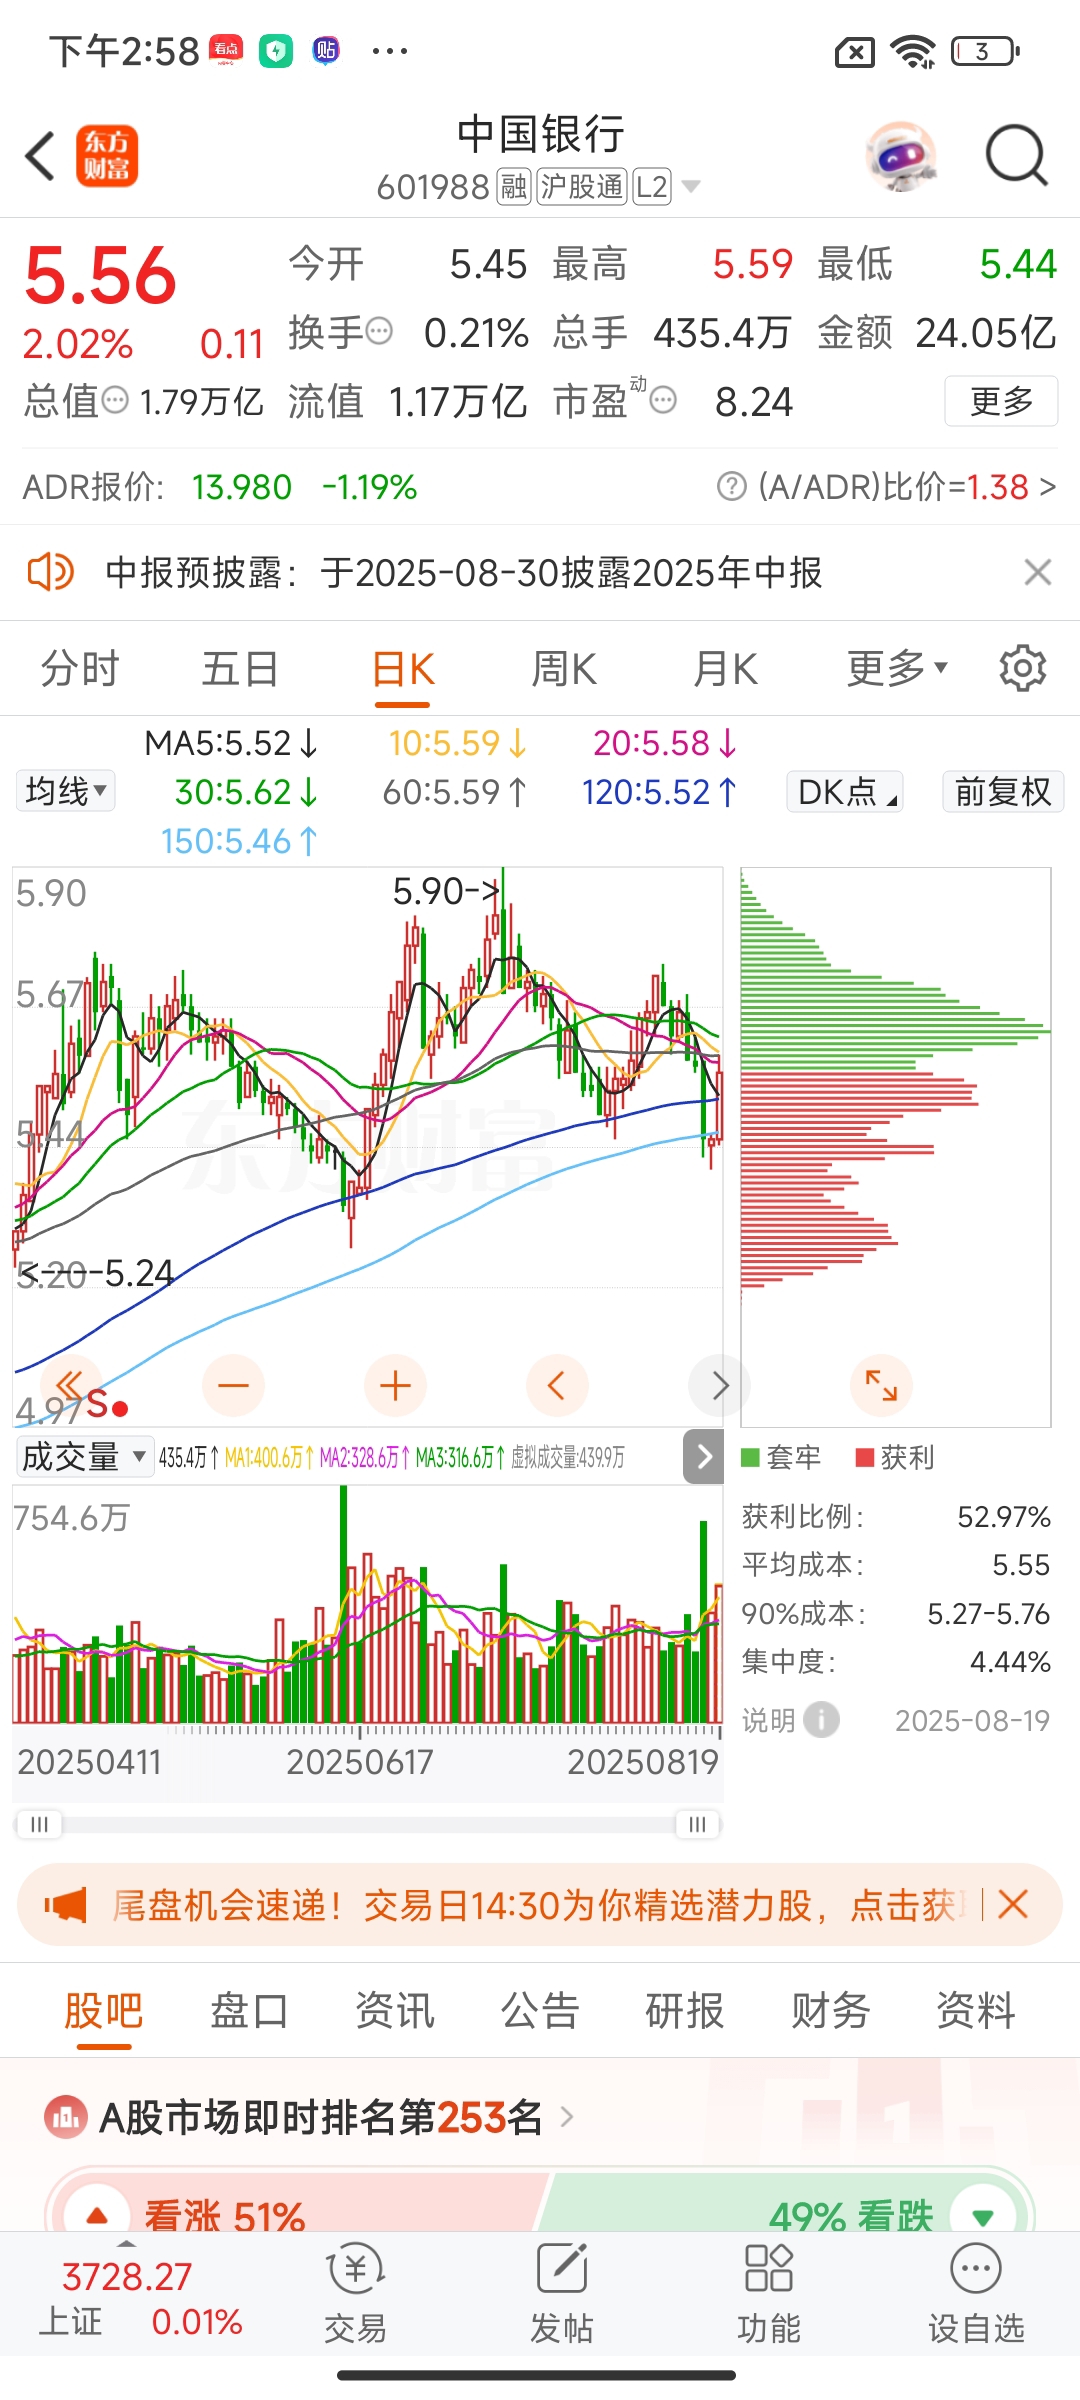
Task: Open the robot assistant avatar
Action: coord(902,156)
